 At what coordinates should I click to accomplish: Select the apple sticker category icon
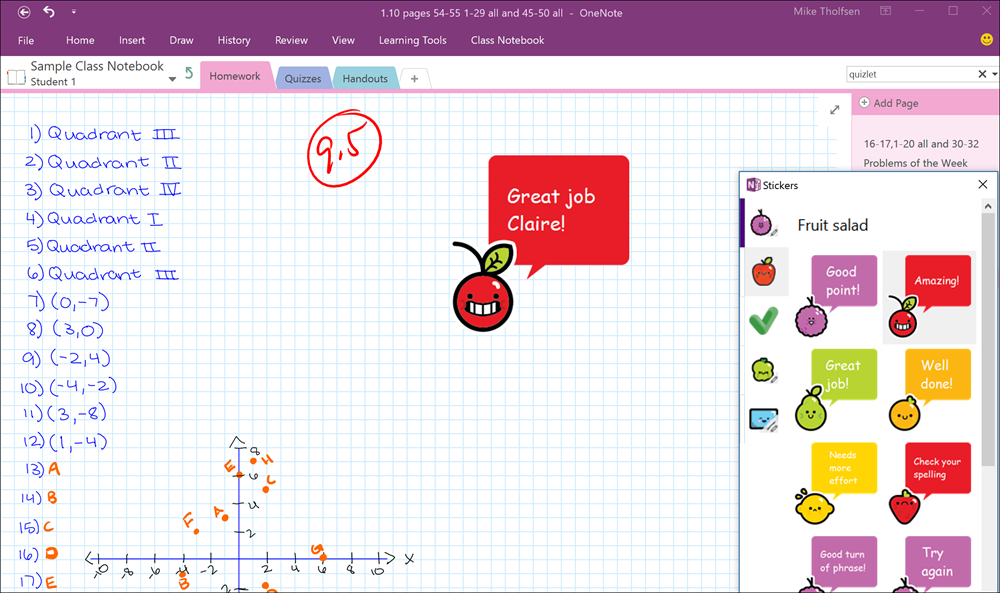pyautogui.click(x=766, y=270)
